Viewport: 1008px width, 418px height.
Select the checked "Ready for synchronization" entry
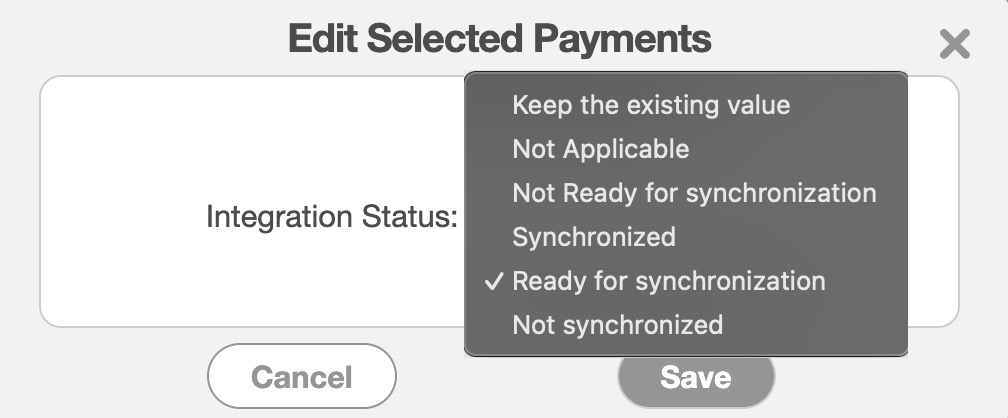click(x=669, y=281)
